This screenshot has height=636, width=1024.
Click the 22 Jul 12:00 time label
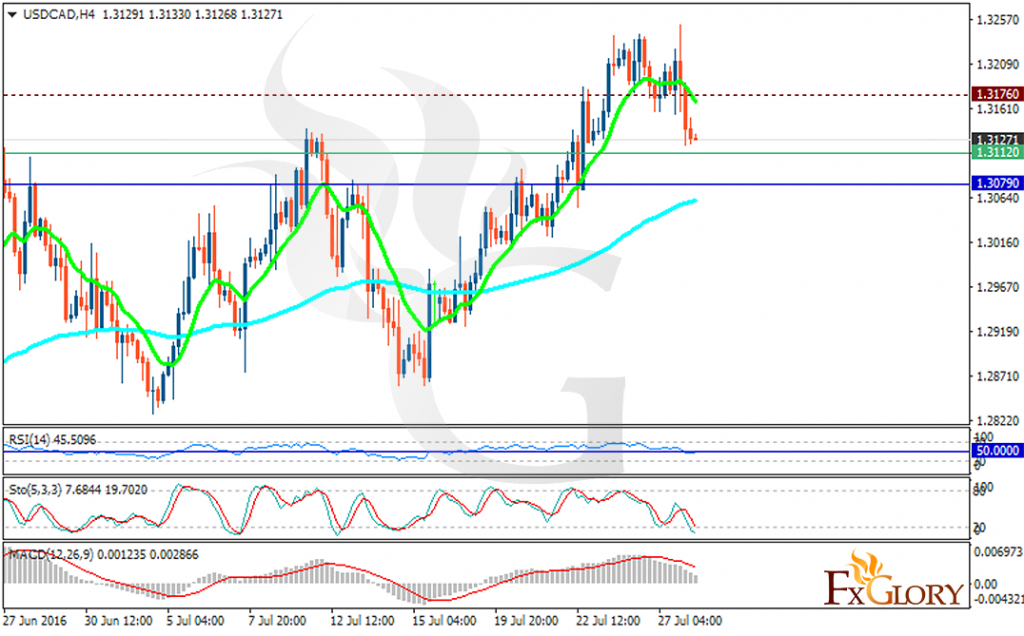(x=608, y=620)
